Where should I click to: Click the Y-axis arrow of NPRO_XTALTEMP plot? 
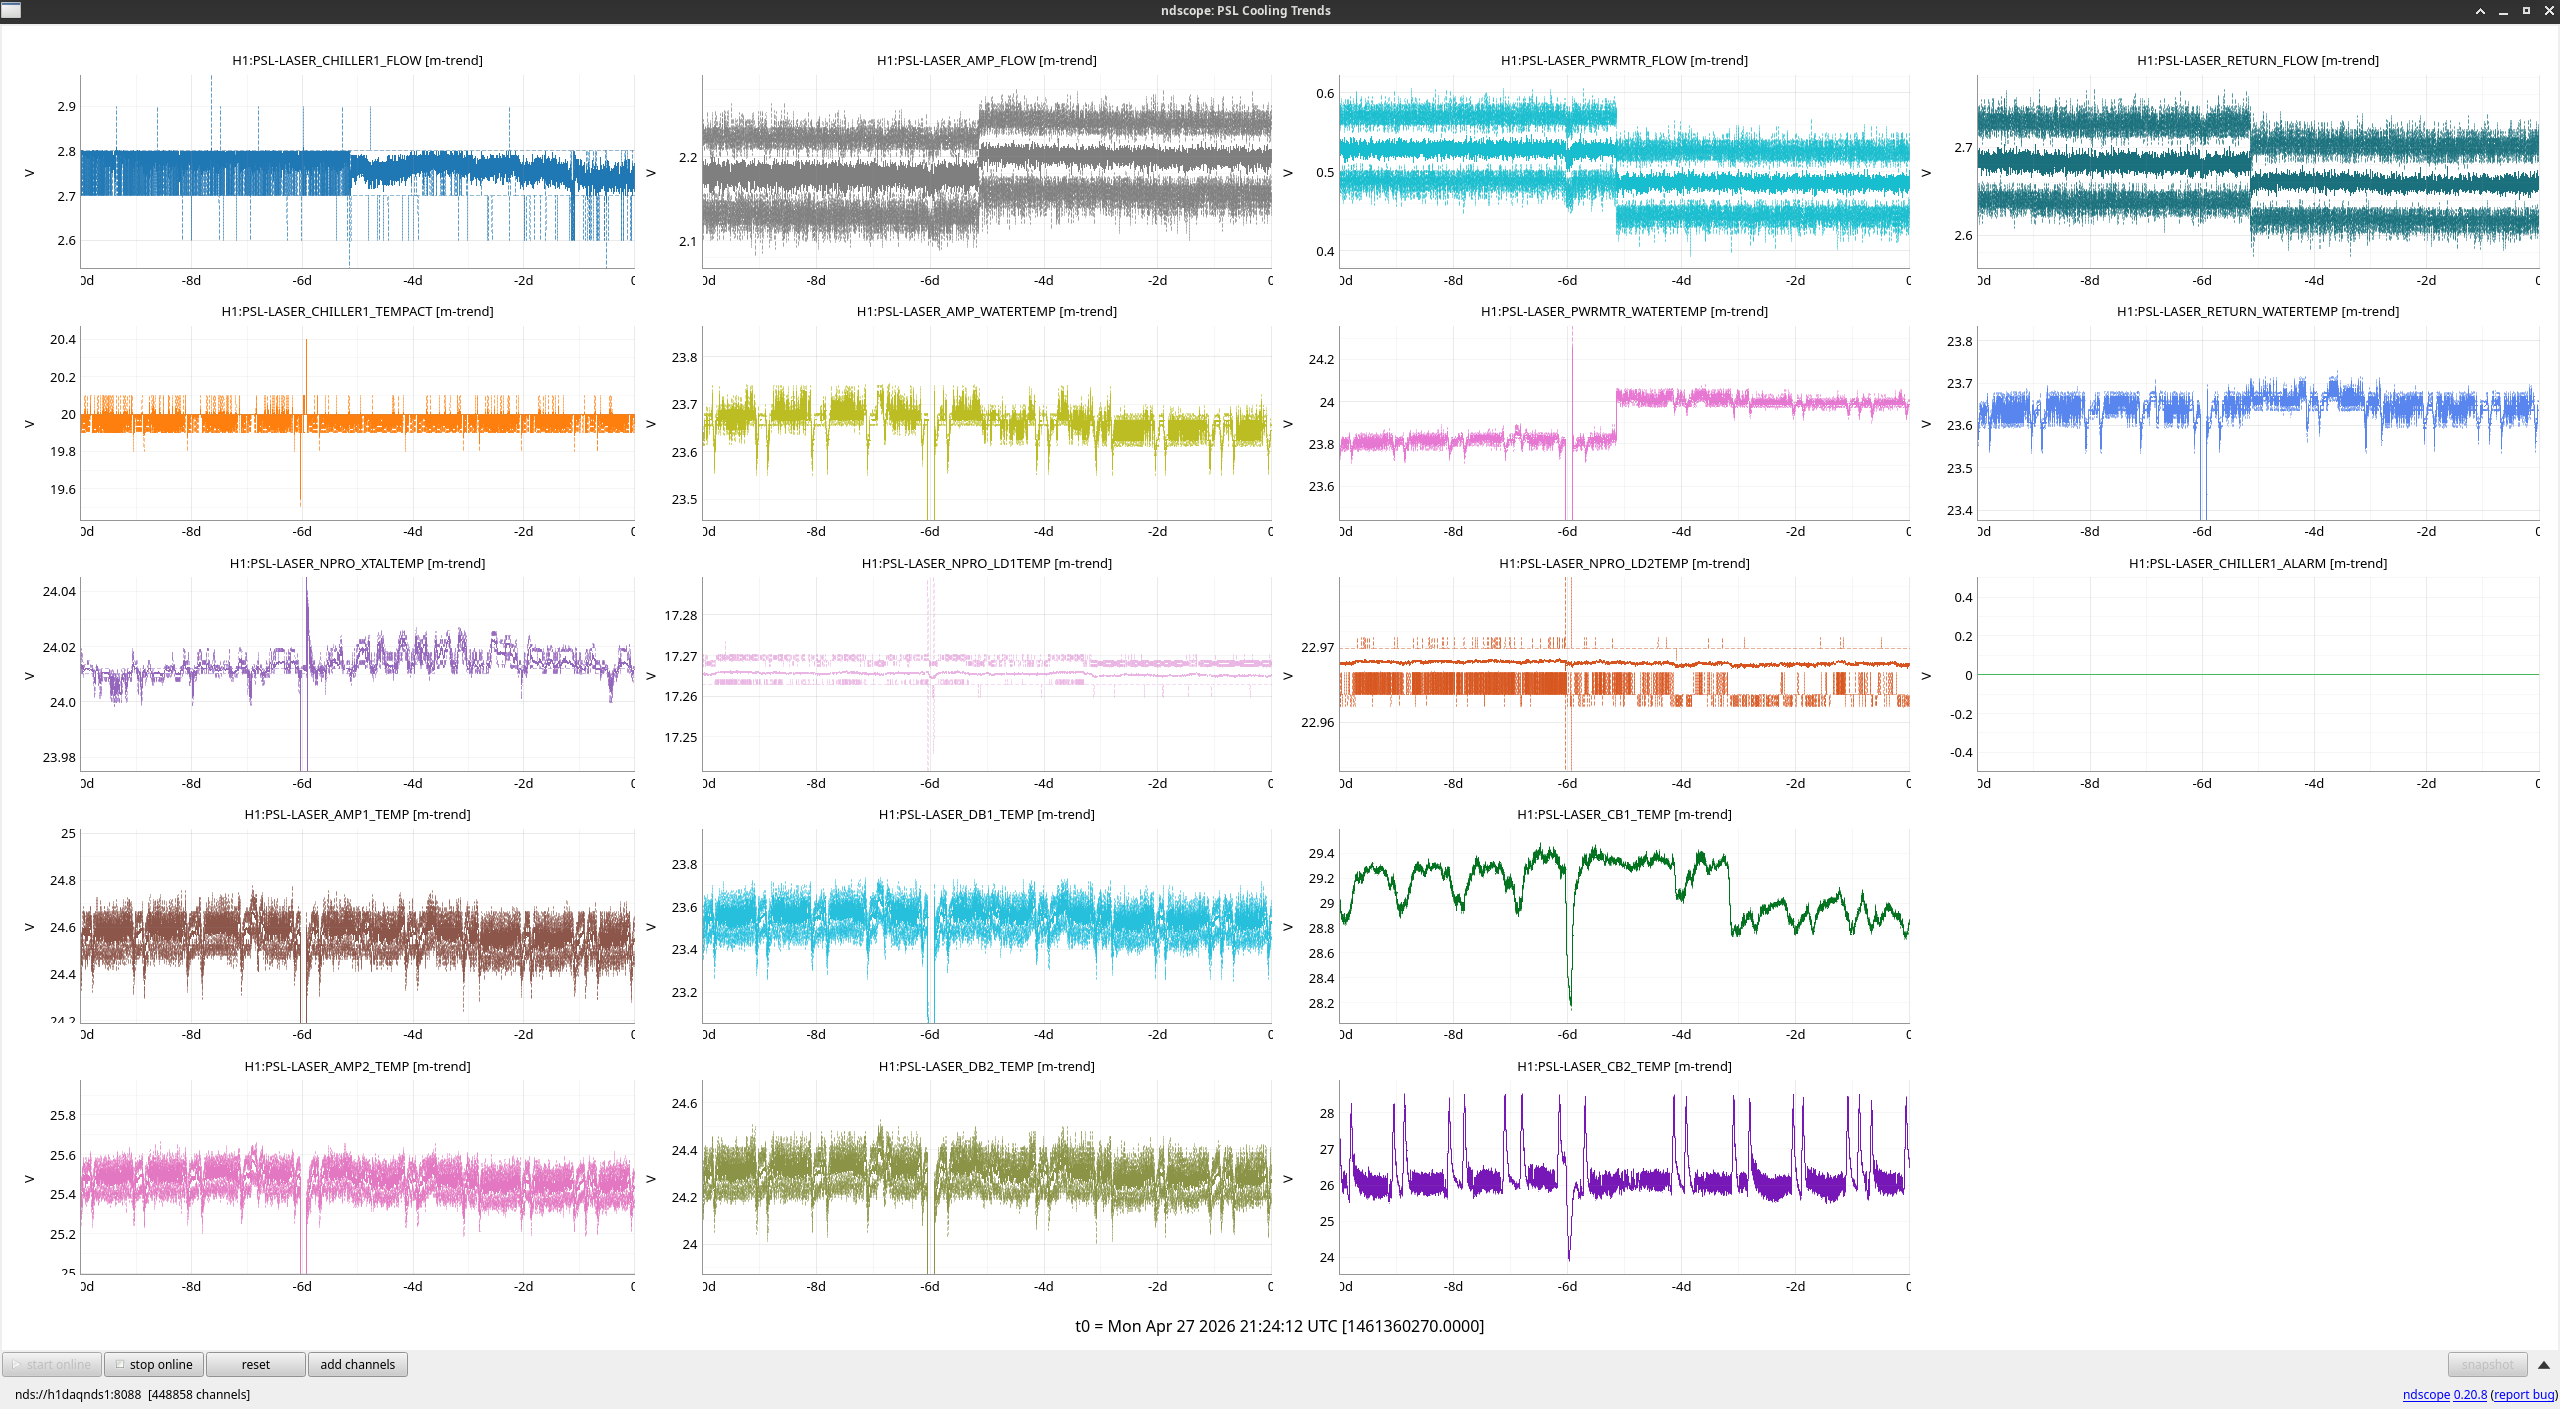tap(29, 676)
